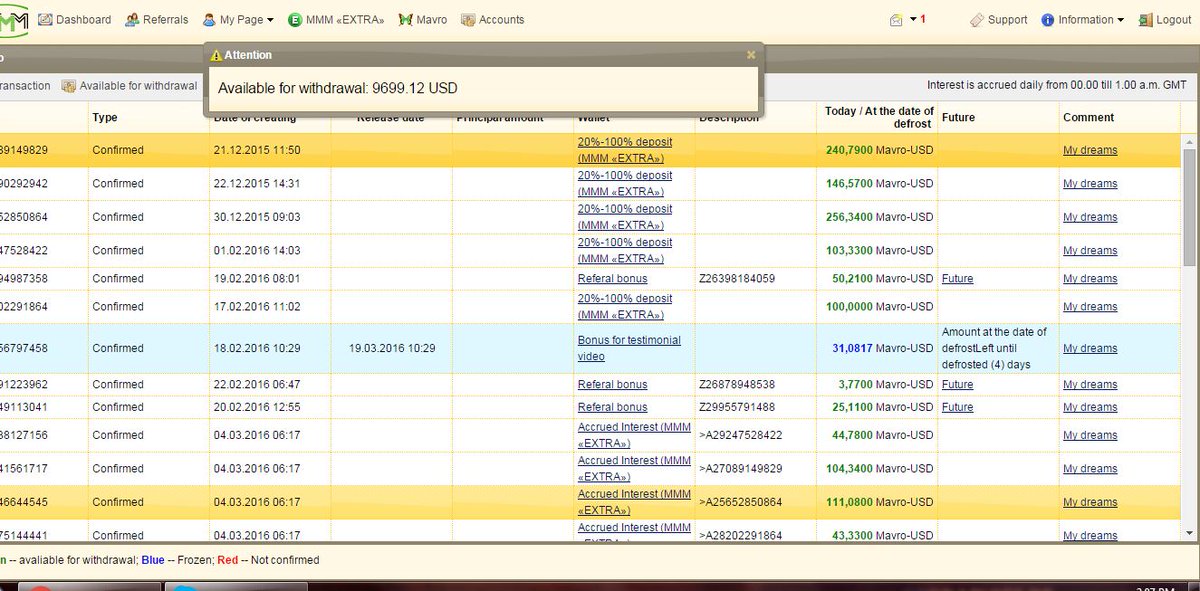The image size is (1200, 591).
Task: Click the description >A27089149829
Action: [740, 469]
